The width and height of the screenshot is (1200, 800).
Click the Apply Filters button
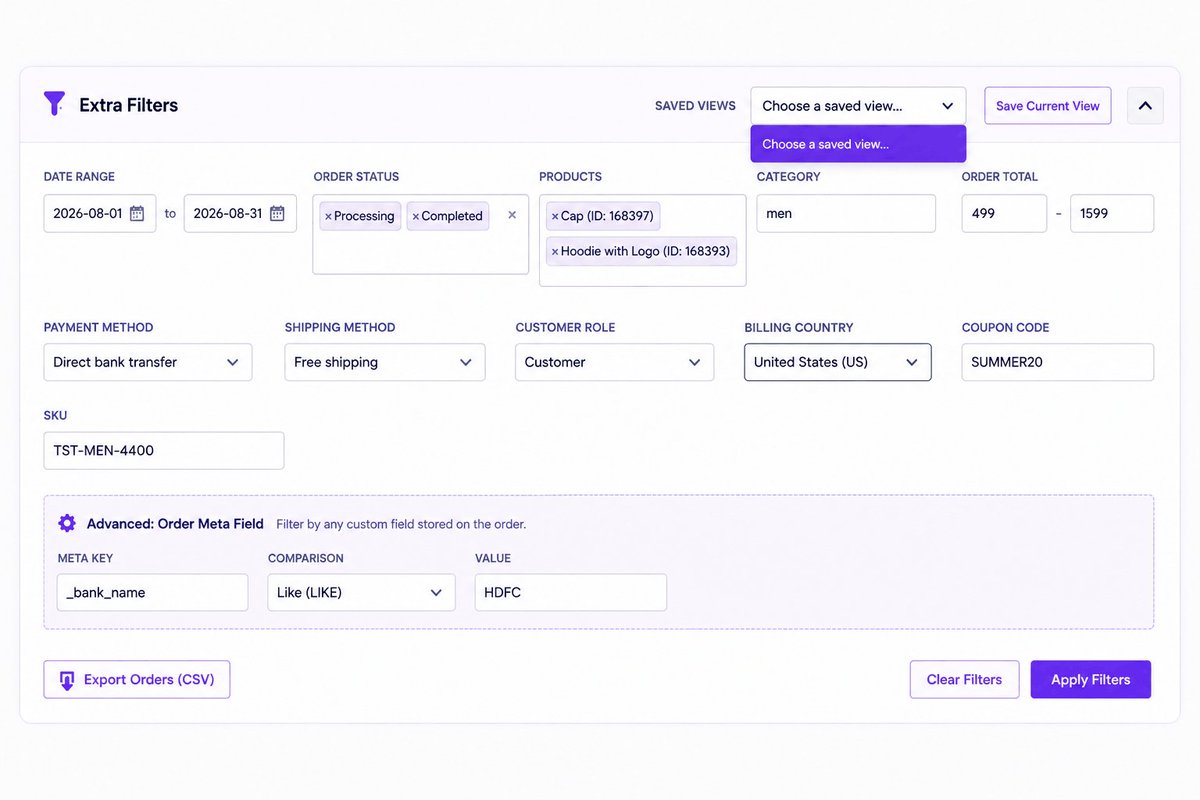[x=1091, y=680]
